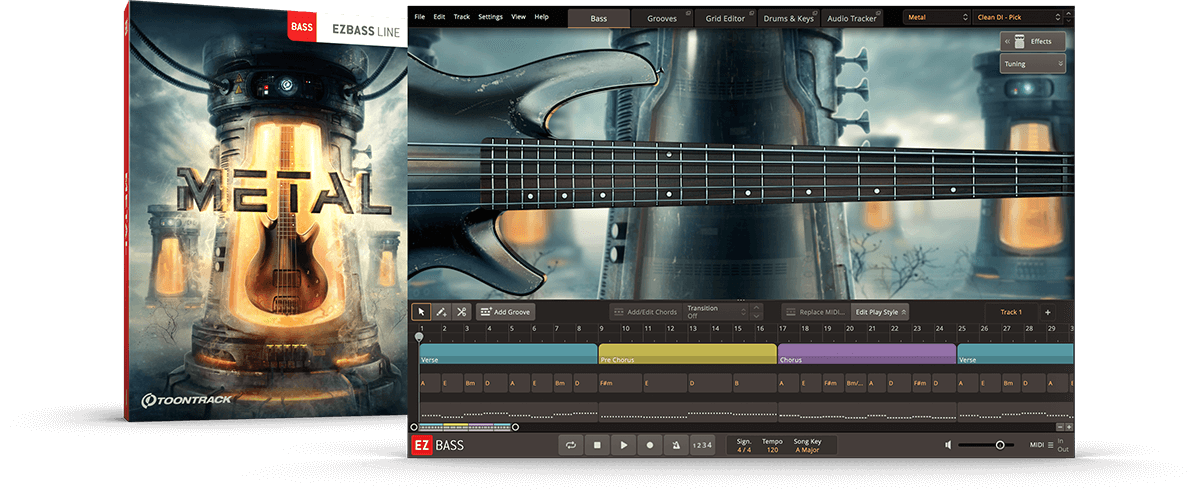Click the song overview minimap scrollbar

tap(465, 427)
